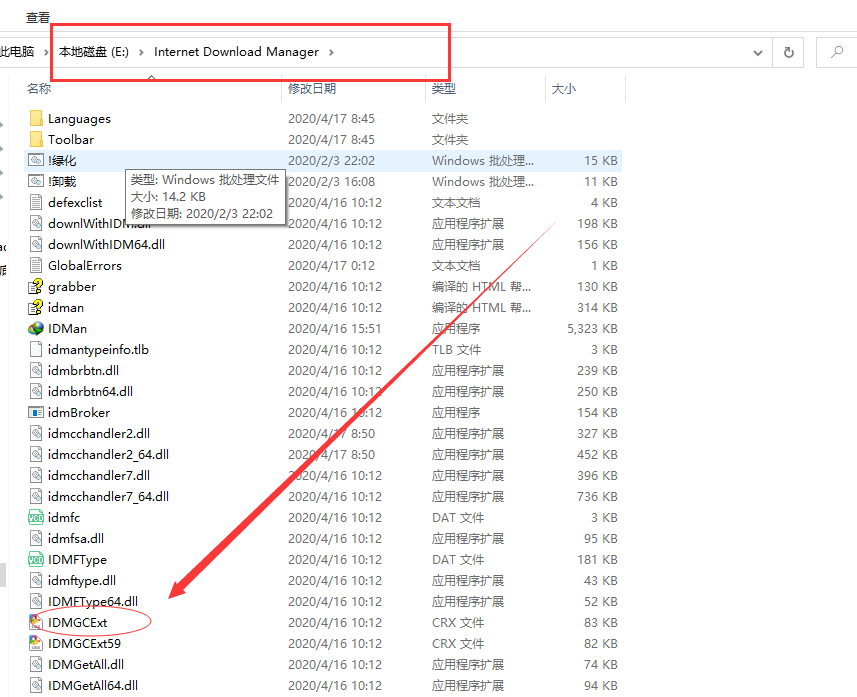This screenshot has width=857, height=697.
Task: Select the !卸载 batch file icon
Action: tap(36, 181)
